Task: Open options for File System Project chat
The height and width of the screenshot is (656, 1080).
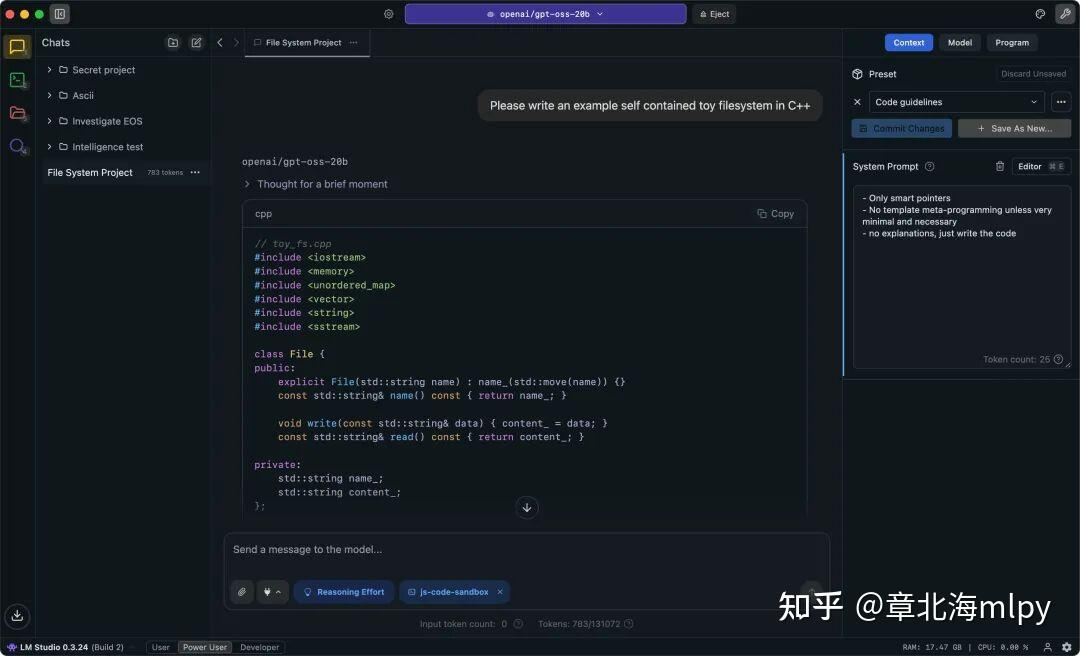Action: [x=195, y=172]
